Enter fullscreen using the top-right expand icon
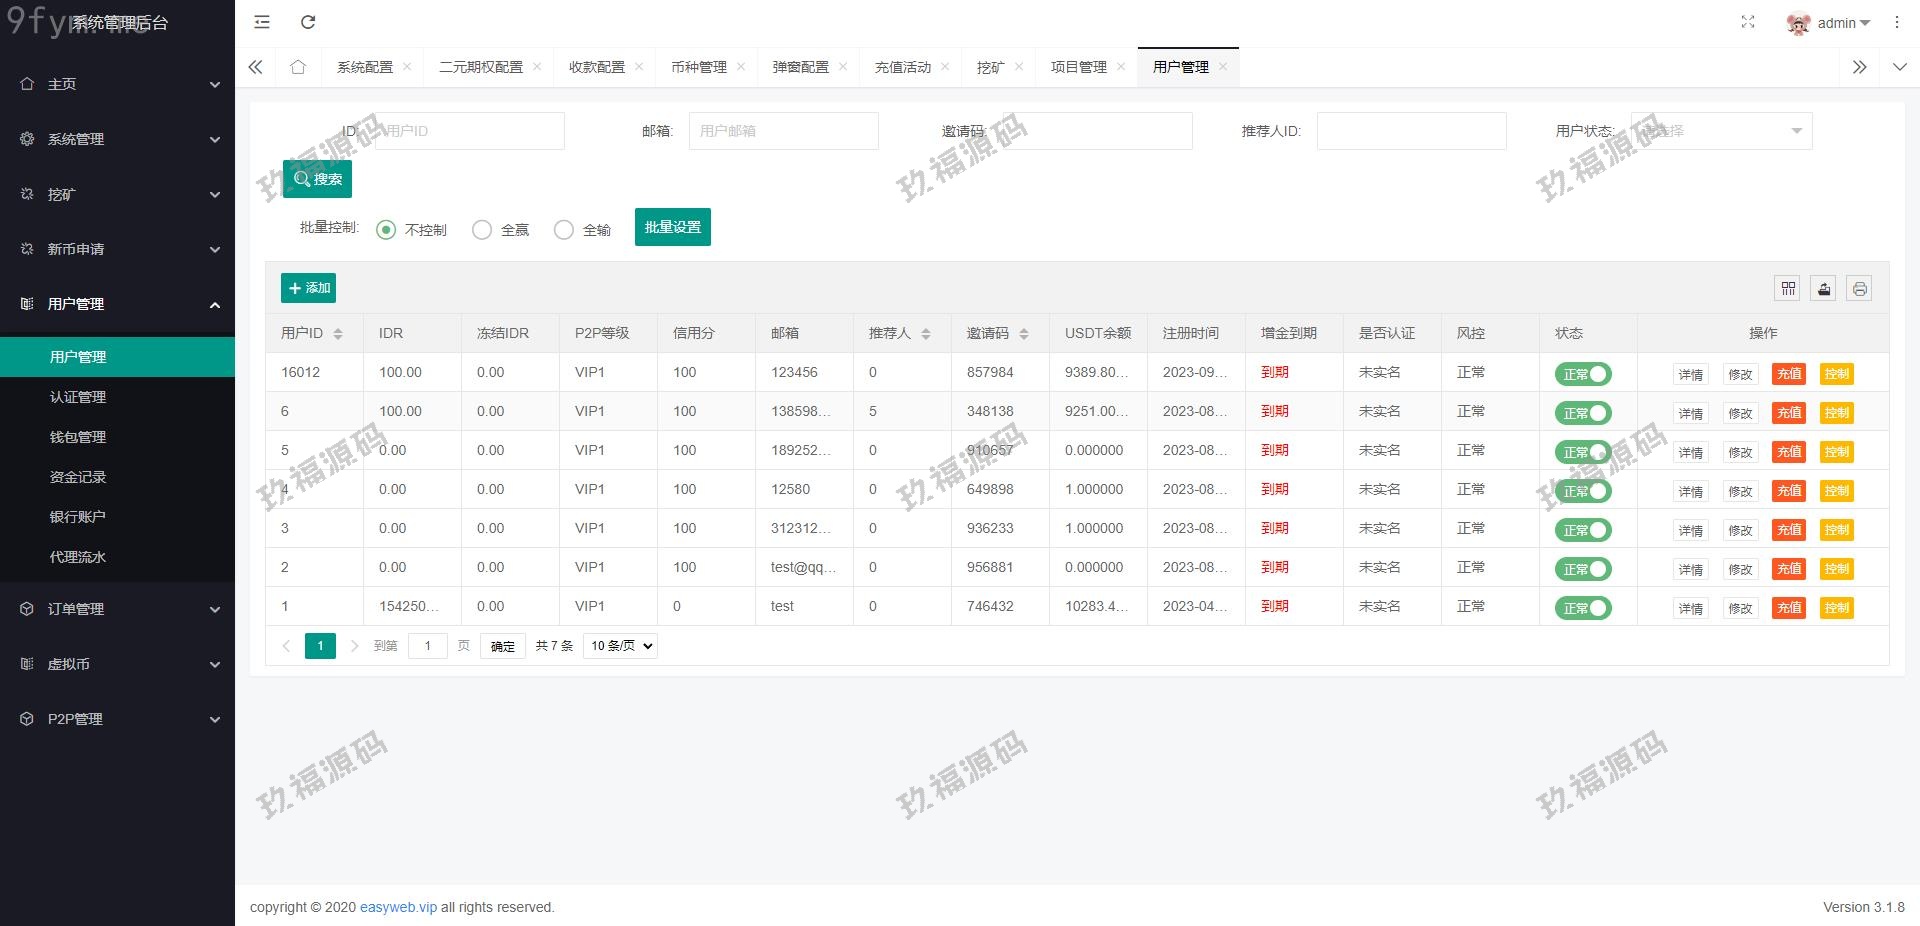 [x=1747, y=22]
